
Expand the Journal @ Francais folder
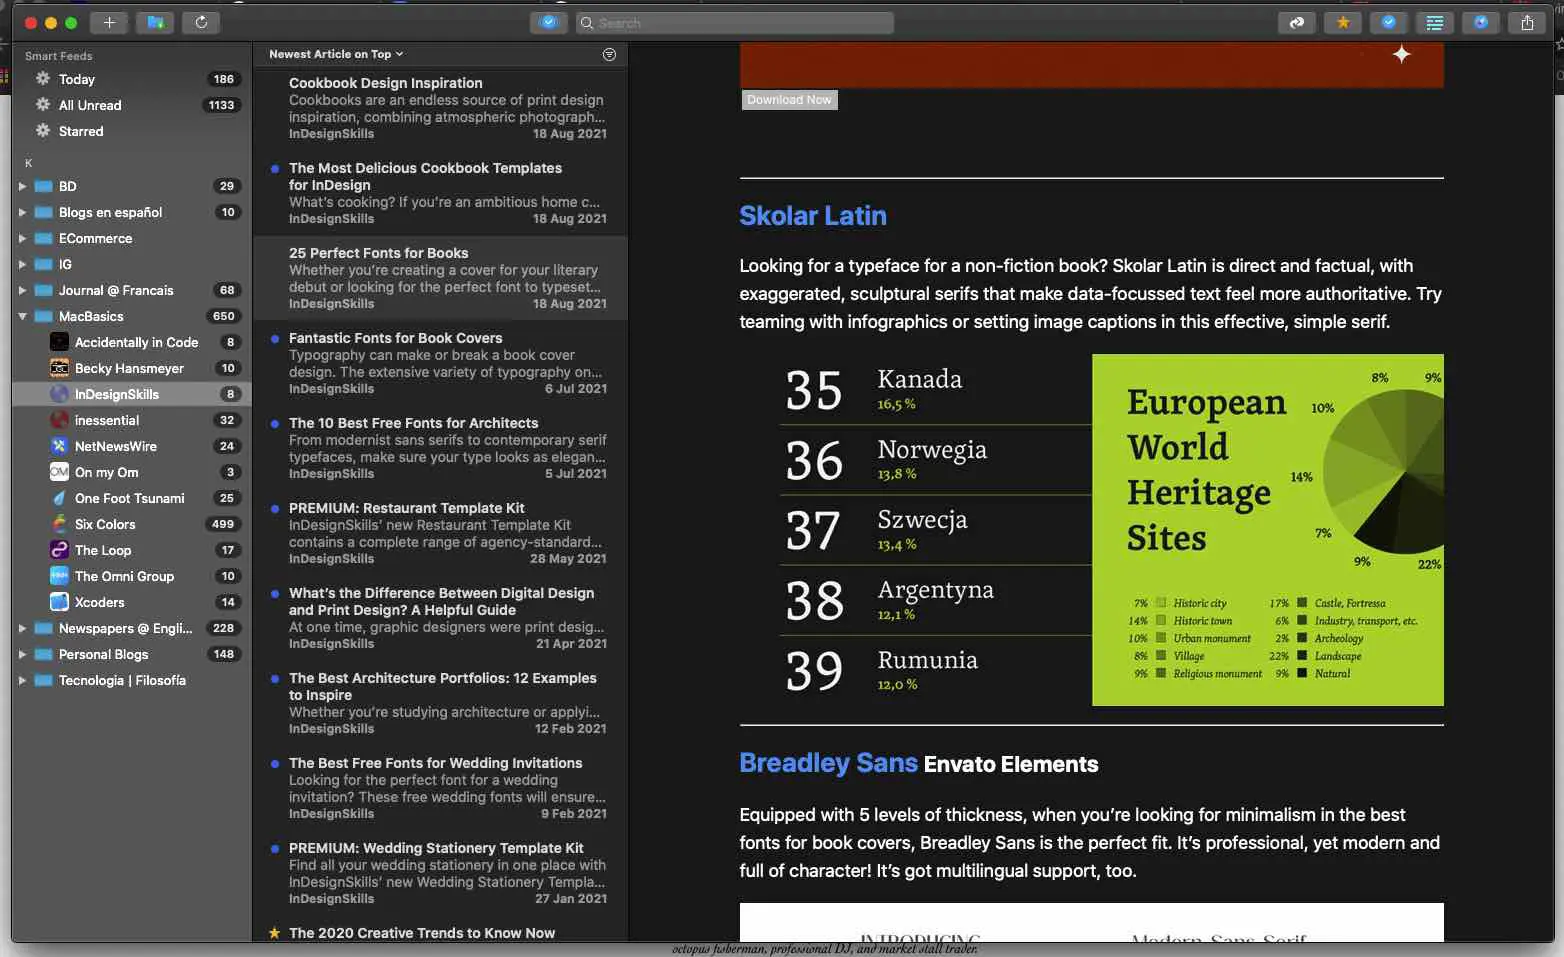click(x=22, y=291)
